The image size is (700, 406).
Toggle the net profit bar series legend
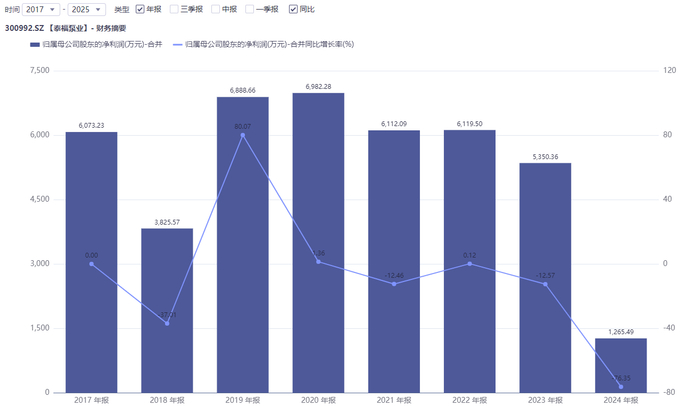coord(96,44)
